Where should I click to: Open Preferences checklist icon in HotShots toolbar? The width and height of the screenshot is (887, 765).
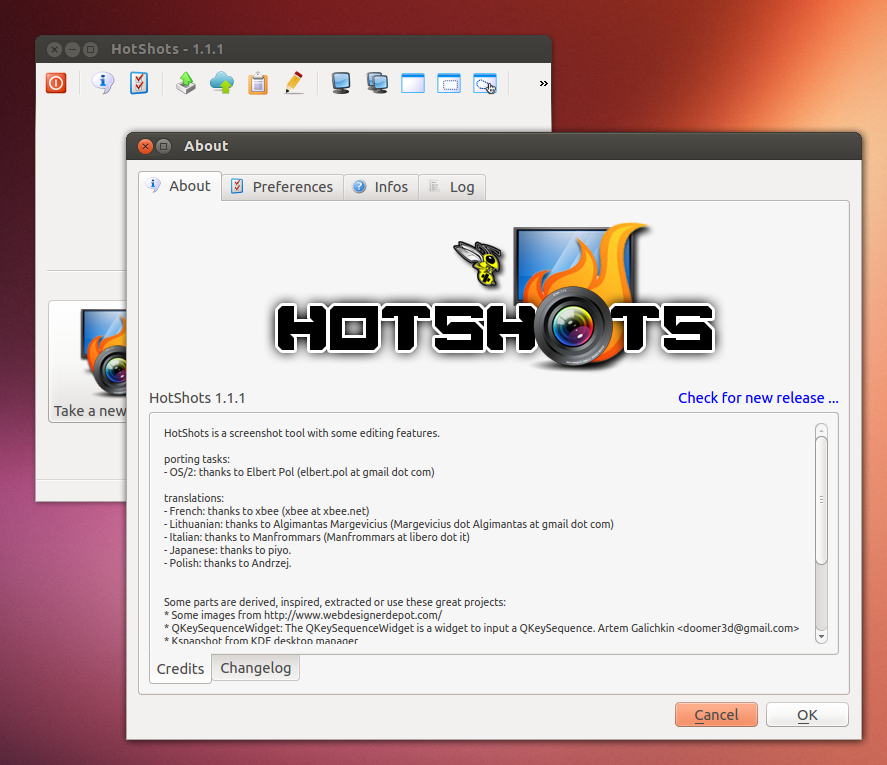click(139, 83)
